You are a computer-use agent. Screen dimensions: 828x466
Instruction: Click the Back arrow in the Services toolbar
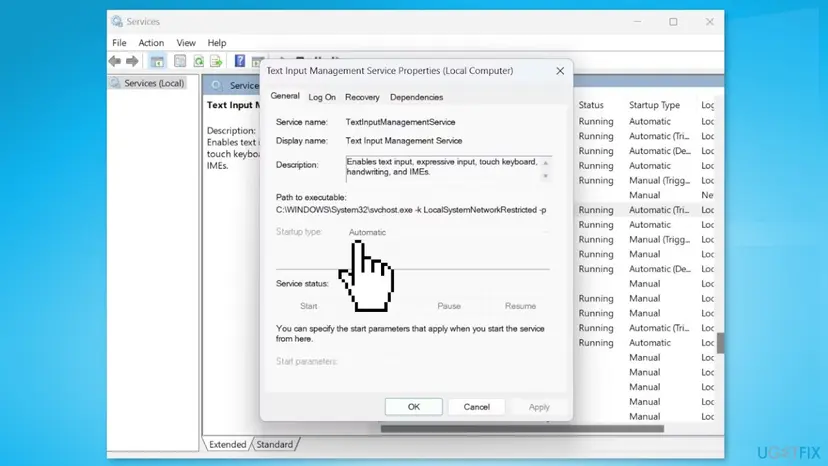click(x=115, y=61)
